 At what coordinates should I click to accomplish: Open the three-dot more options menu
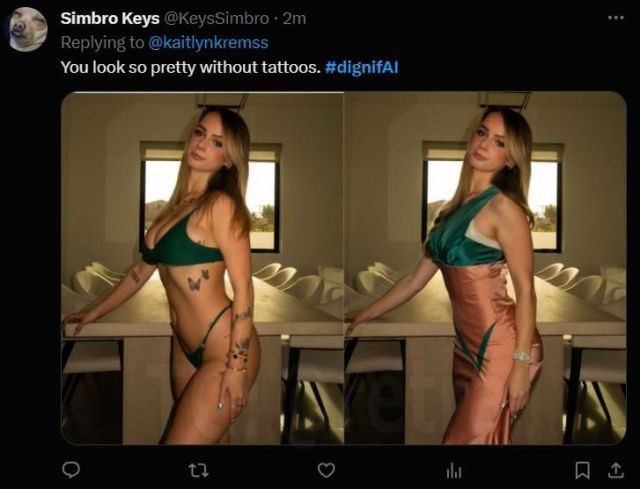[614, 18]
